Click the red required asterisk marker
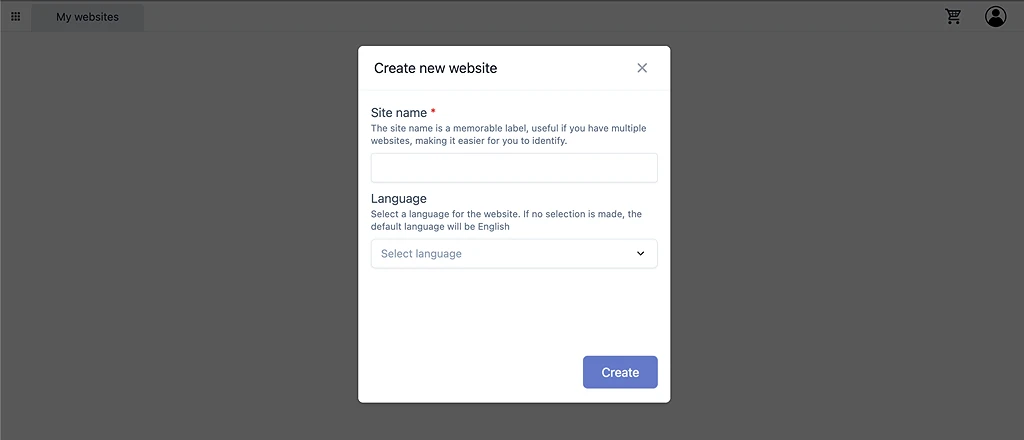Viewport: 1024px width, 440px height. tap(433, 113)
